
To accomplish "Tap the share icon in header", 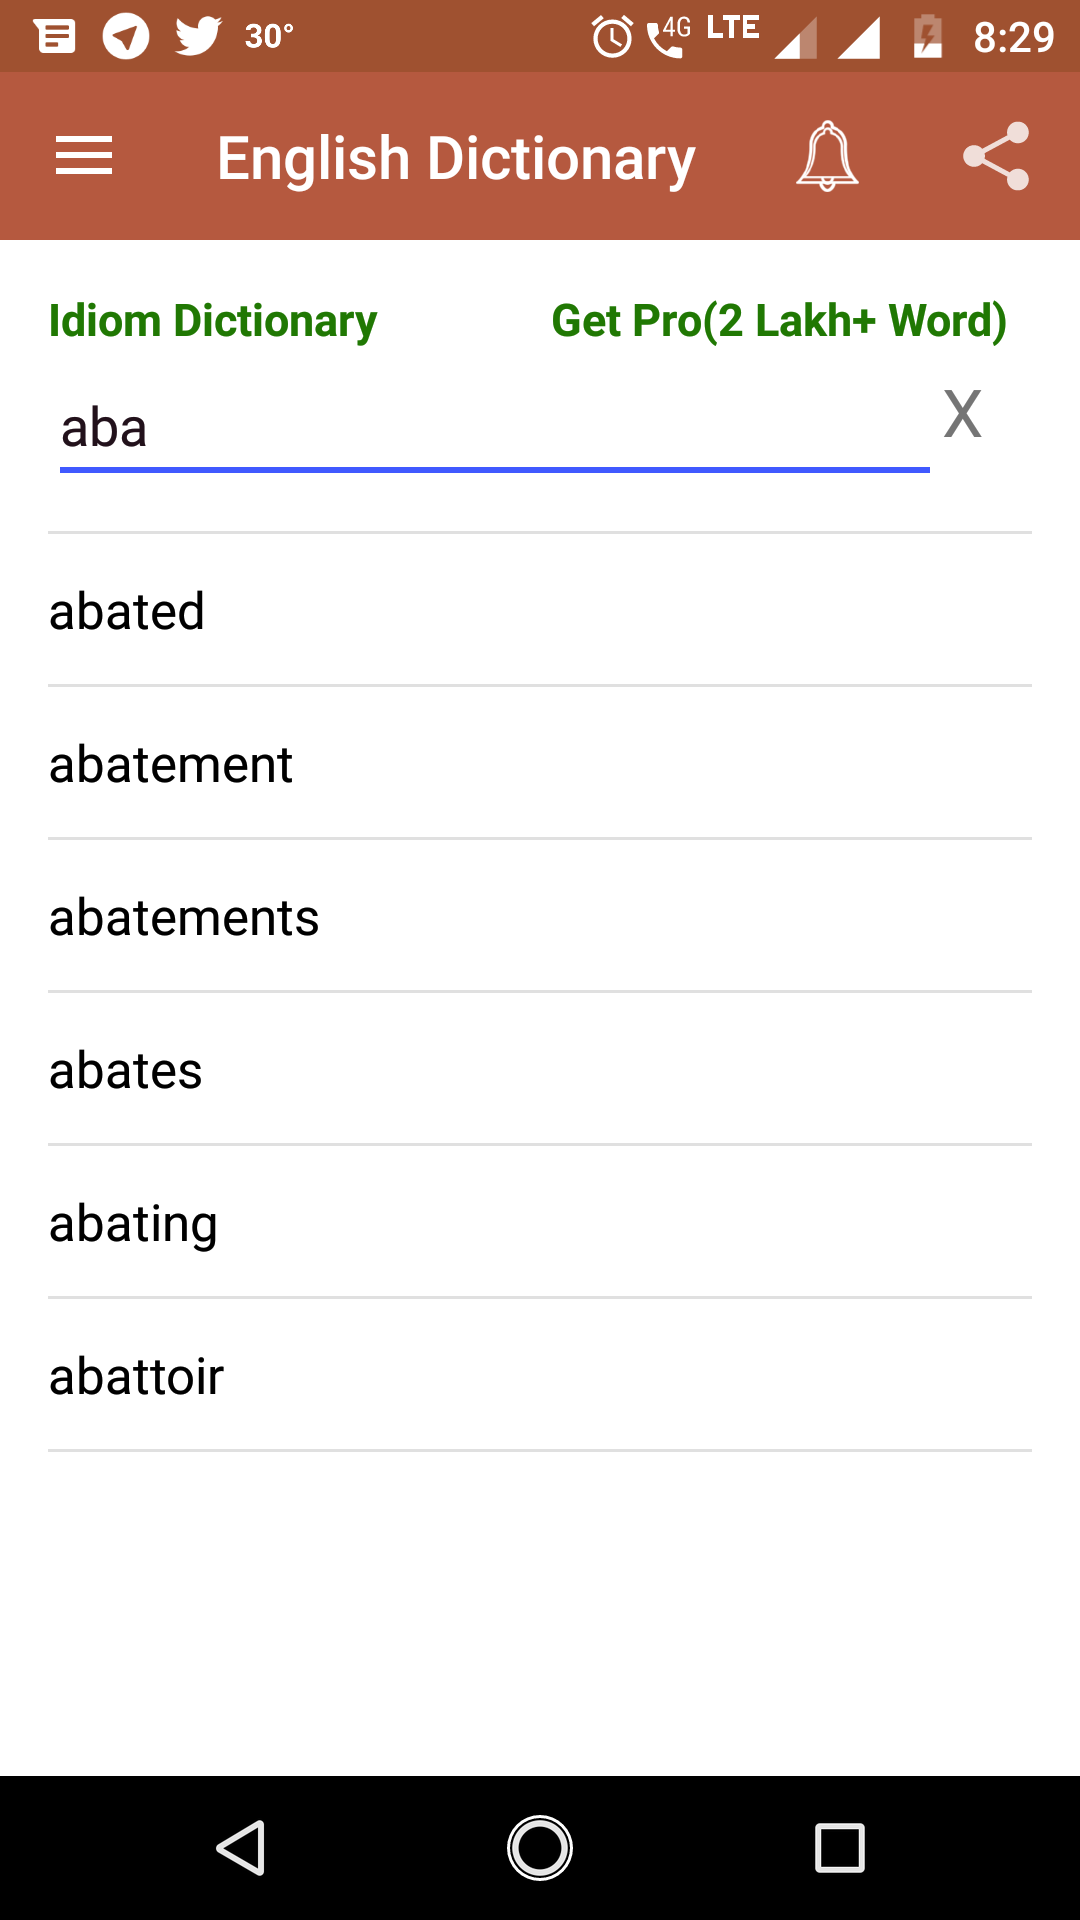I will [996, 156].
